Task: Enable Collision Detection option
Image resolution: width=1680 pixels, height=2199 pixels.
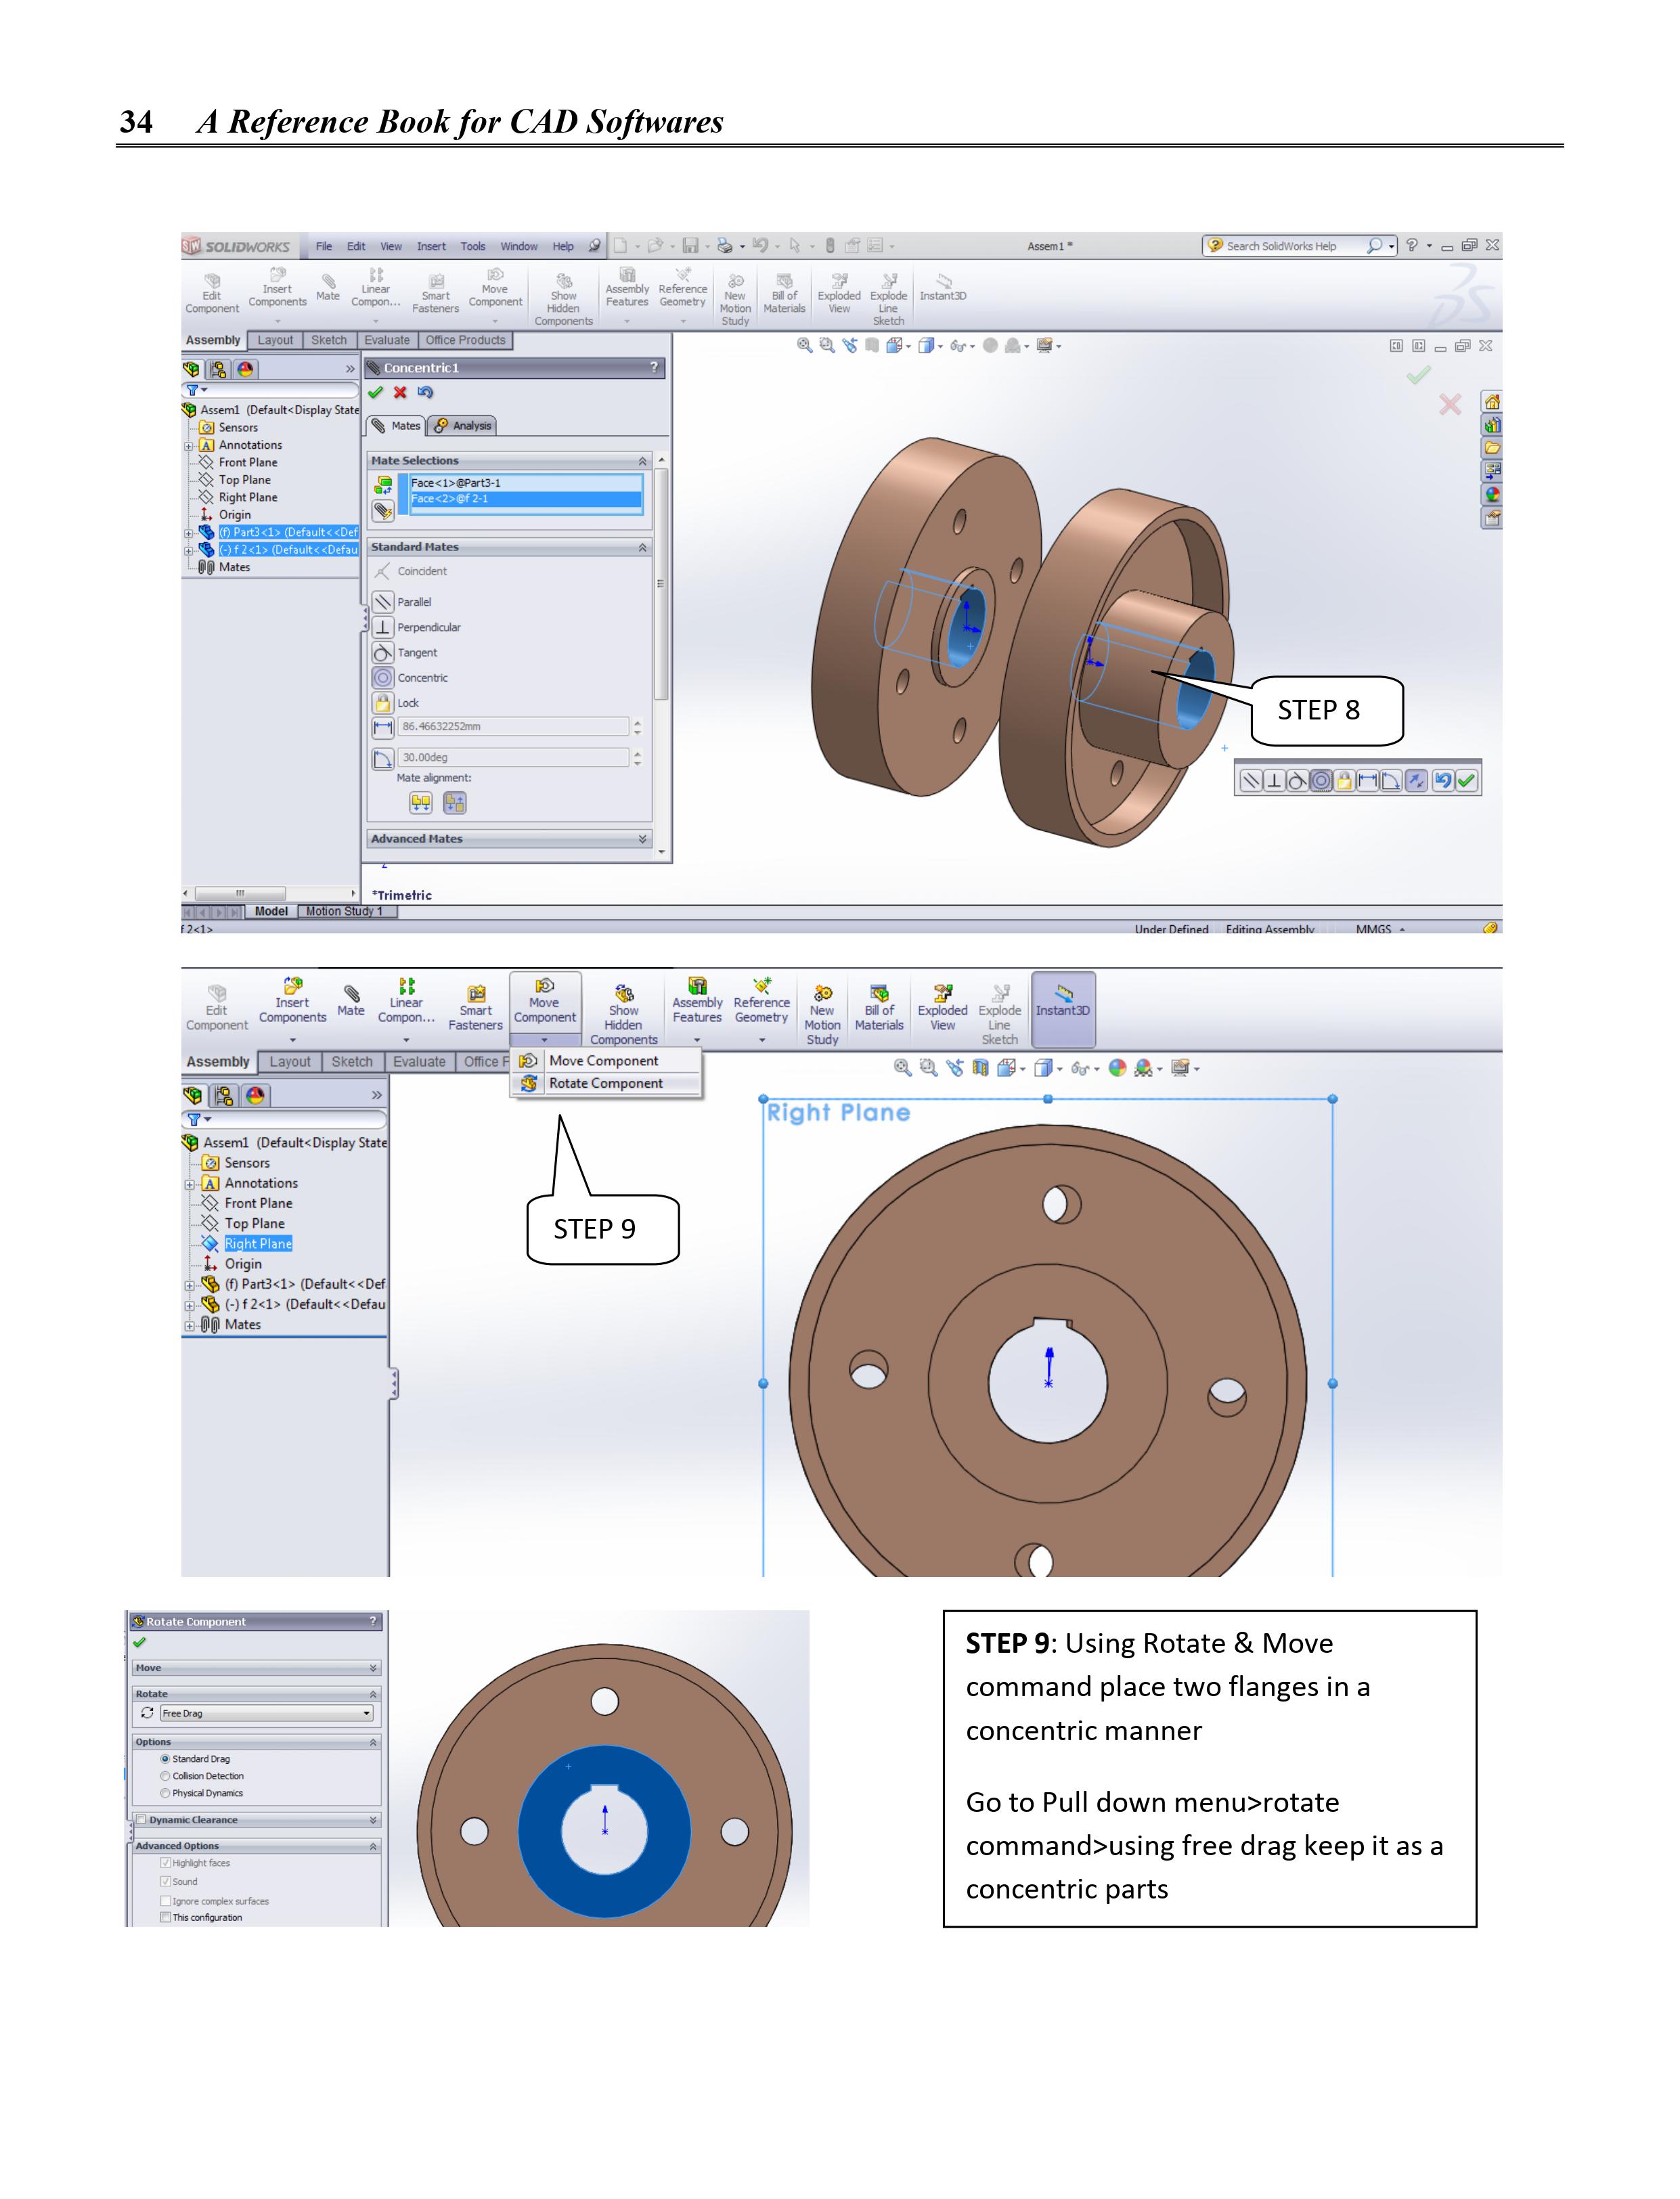Action: pos(166,1776)
